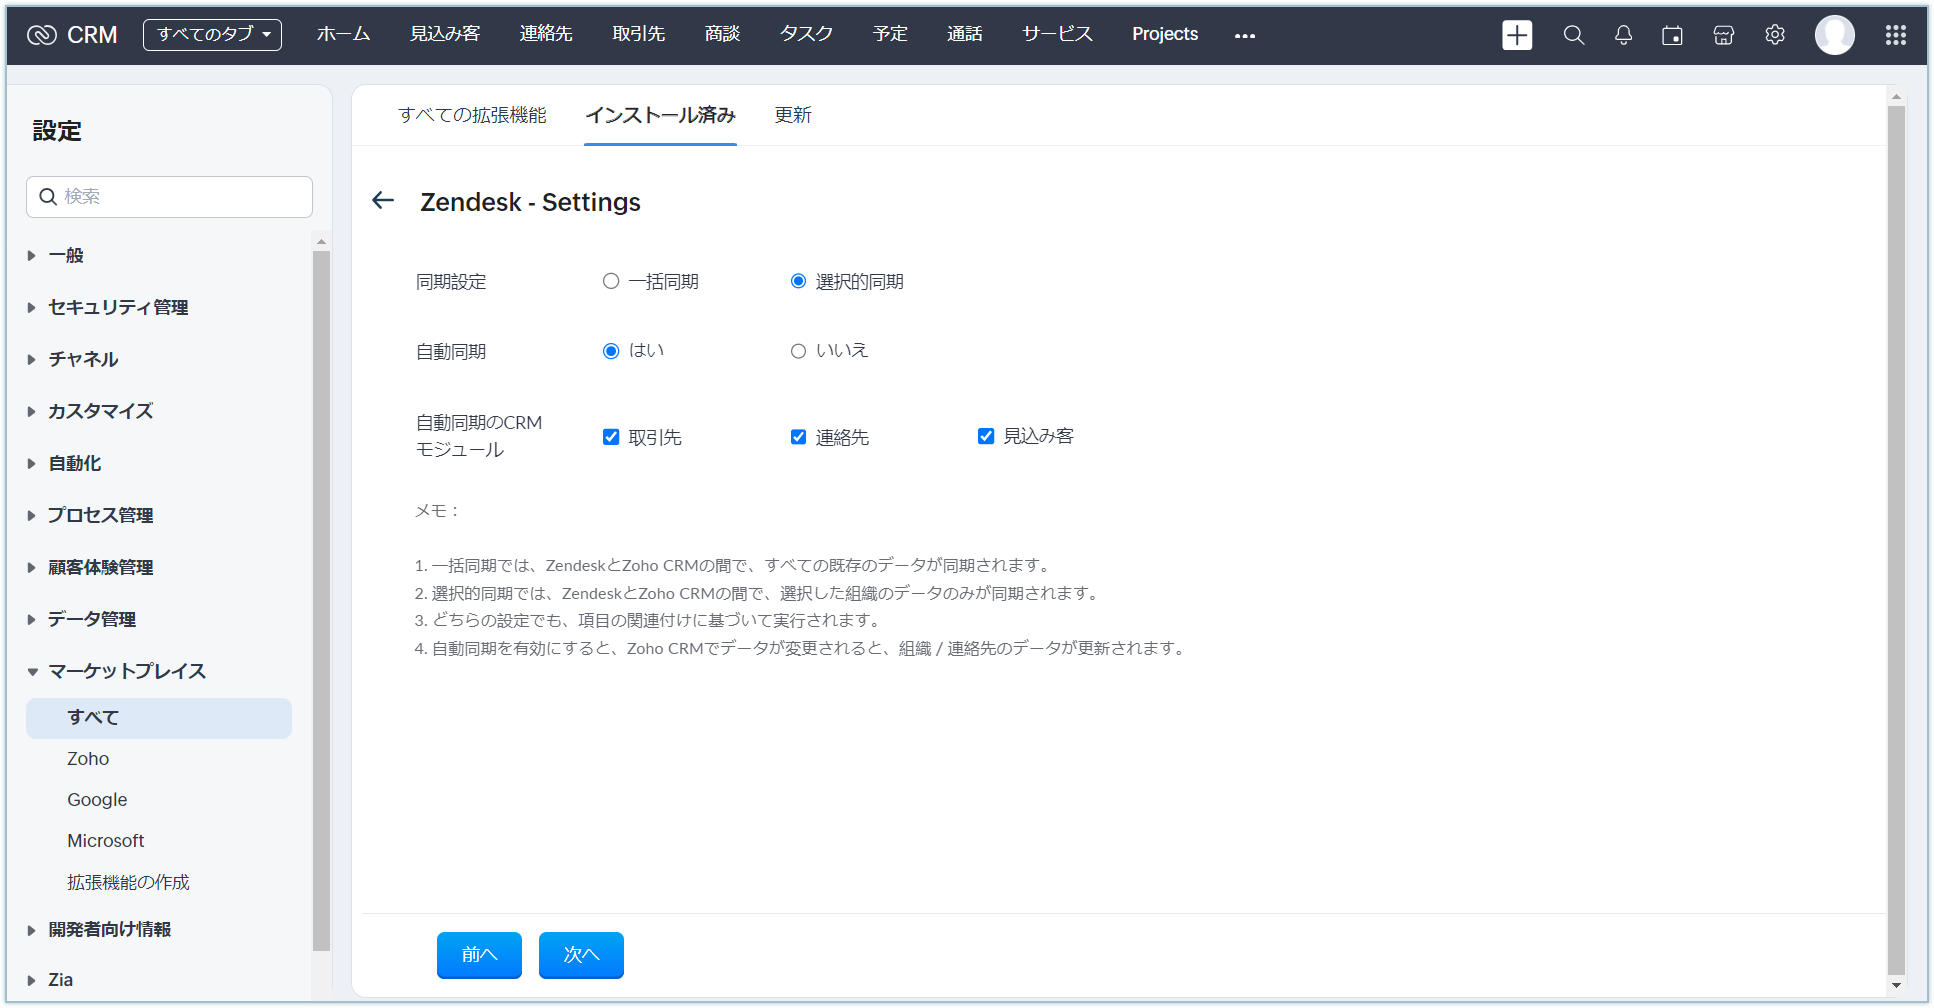Screen dimensions: 1934x1008
Task: Open the apps grid launcher icon
Action: click(1895, 35)
